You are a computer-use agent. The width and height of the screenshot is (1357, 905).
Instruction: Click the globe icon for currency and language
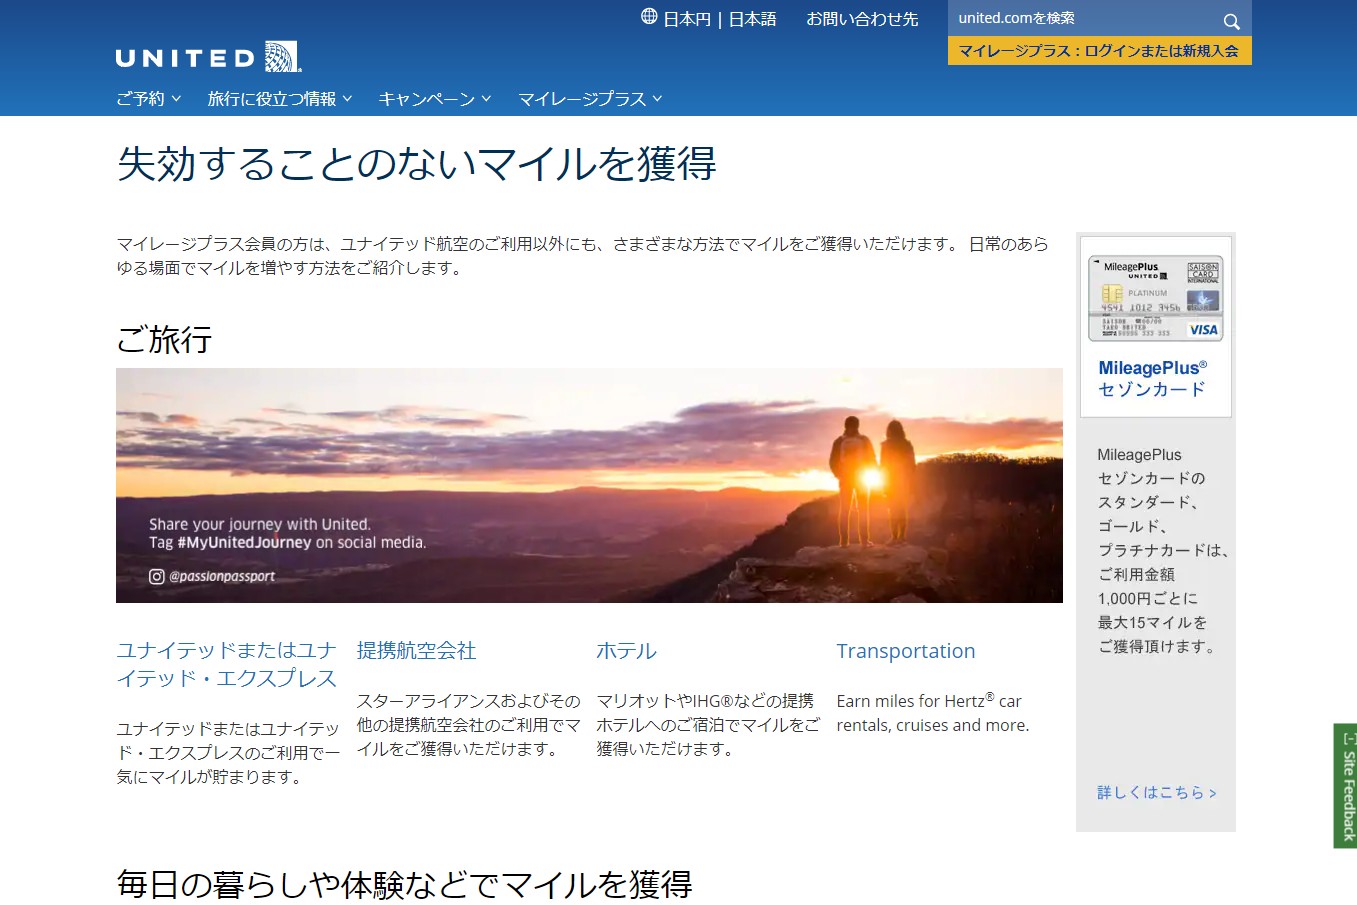coord(649,17)
